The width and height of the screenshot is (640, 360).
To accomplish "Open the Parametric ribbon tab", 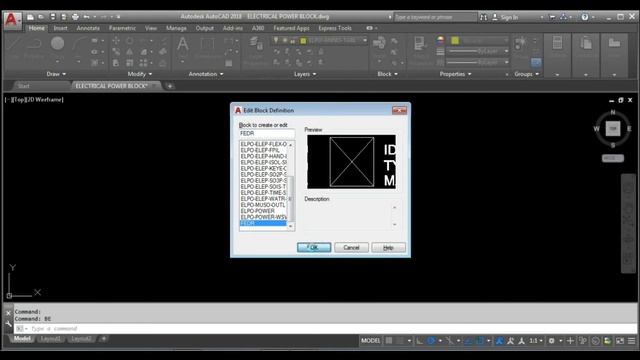I will [122, 28].
